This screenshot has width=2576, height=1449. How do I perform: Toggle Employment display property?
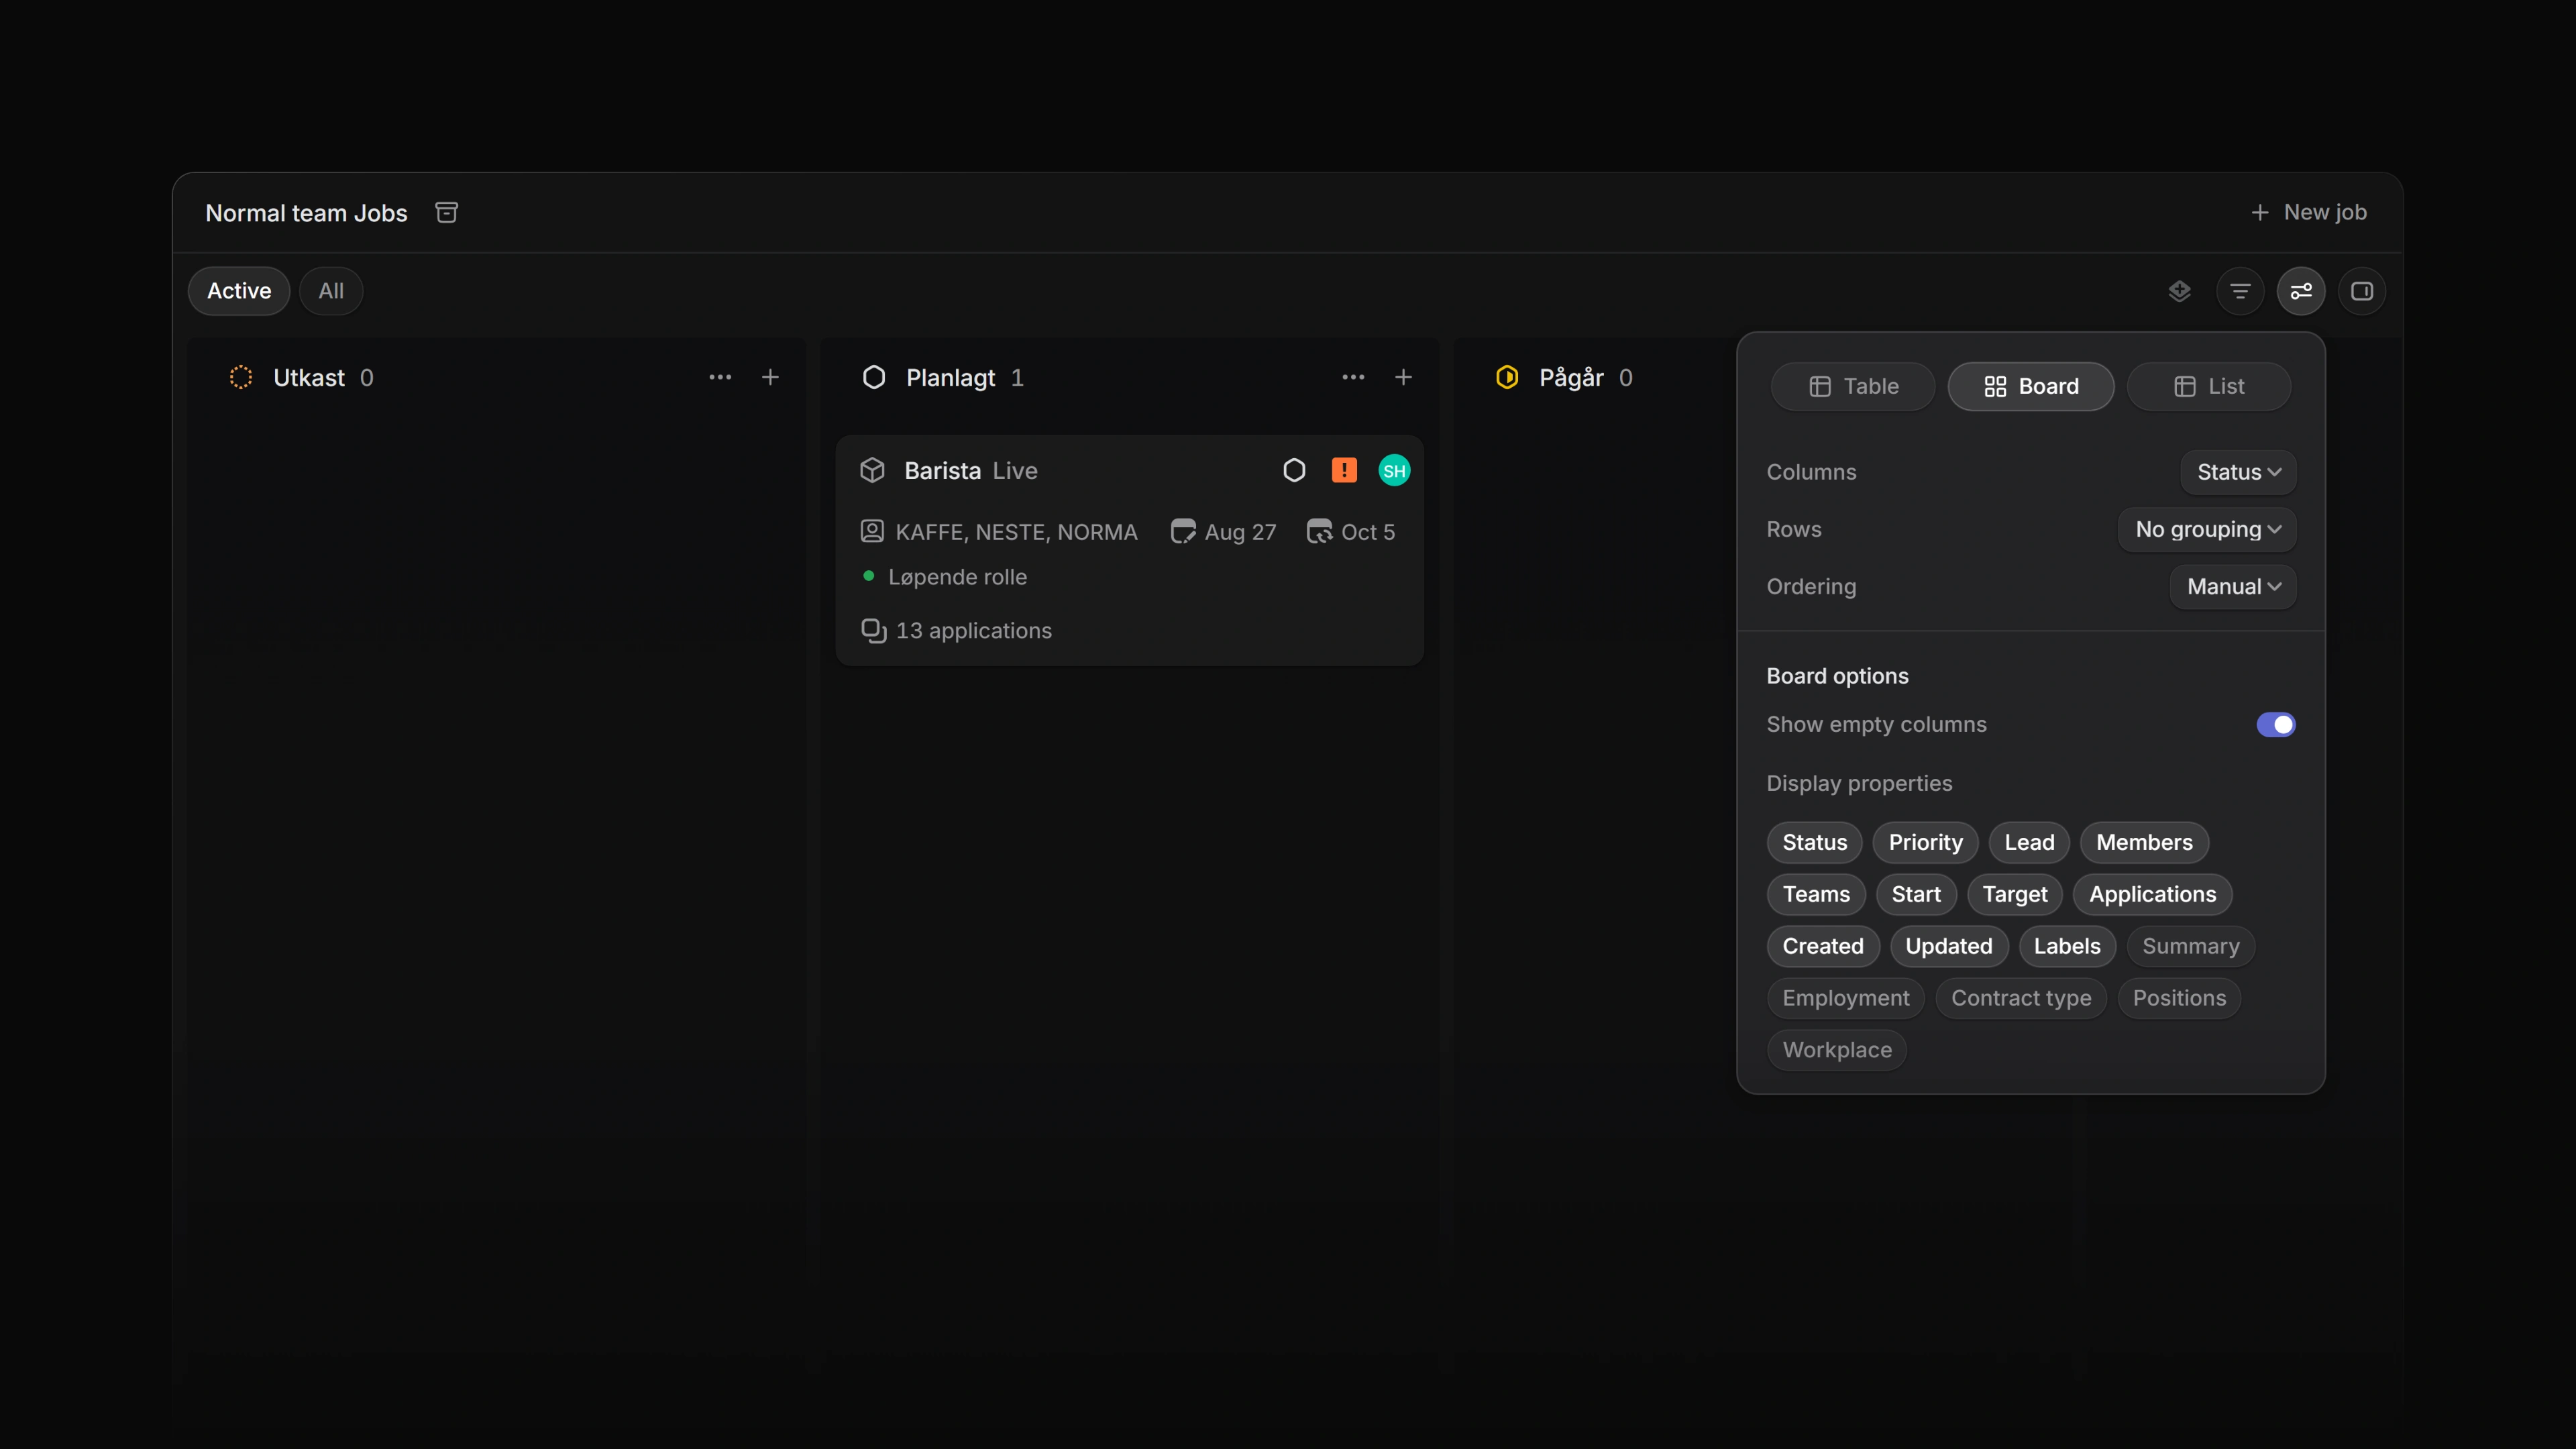pyautogui.click(x=1845, y=998)
